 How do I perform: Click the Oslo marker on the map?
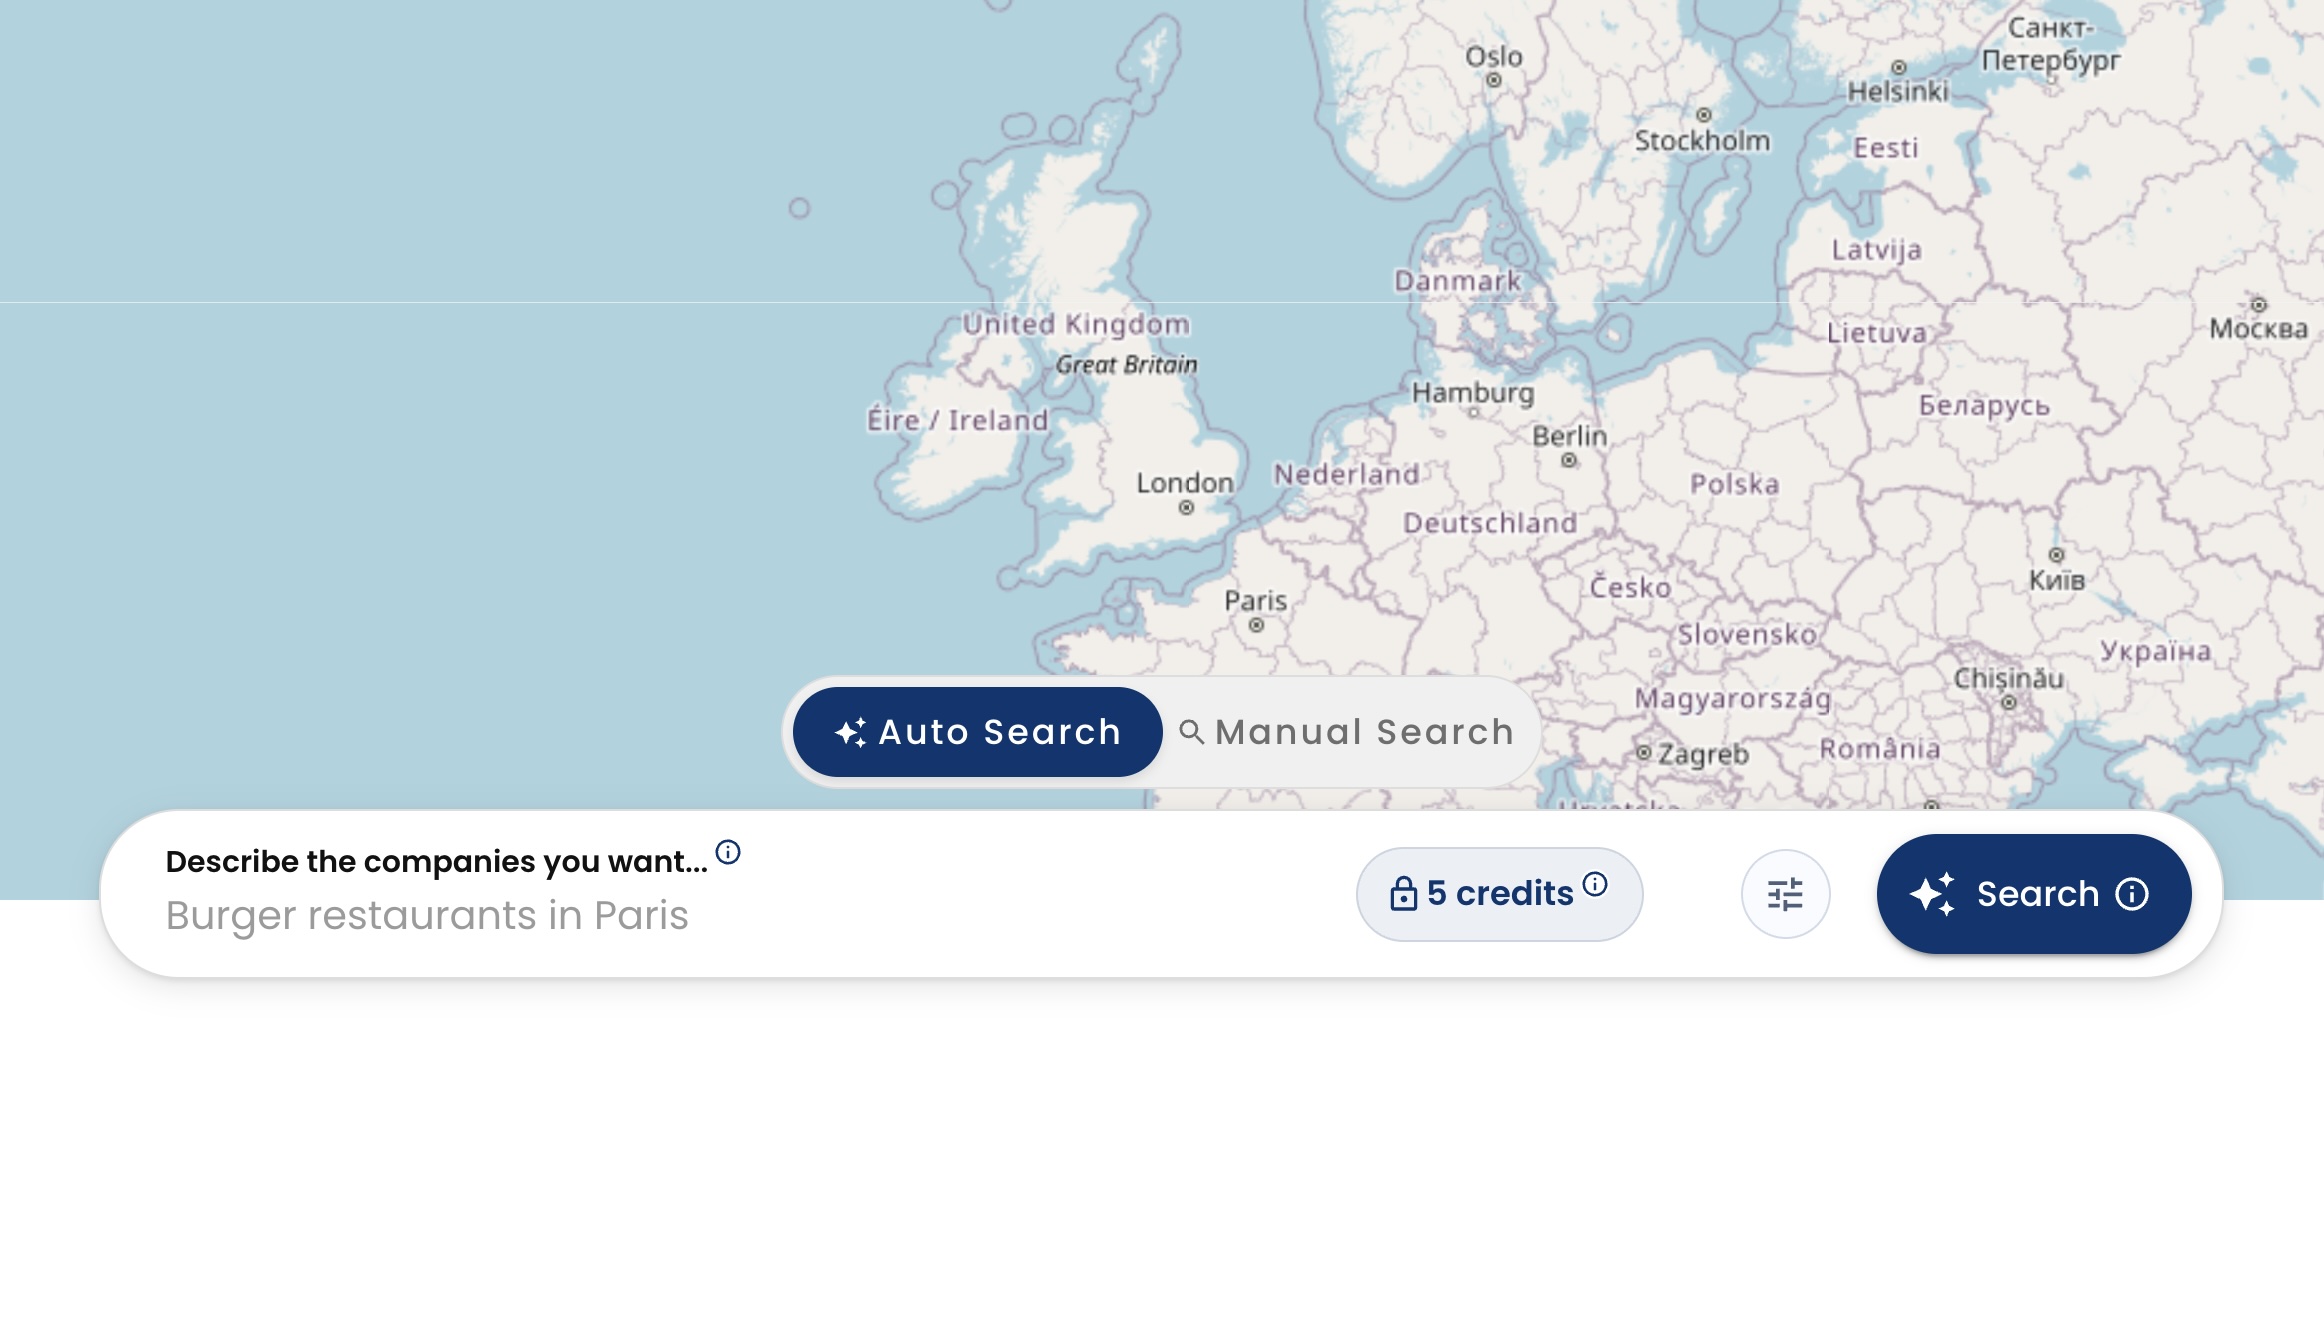click(x=1493, y=80)
